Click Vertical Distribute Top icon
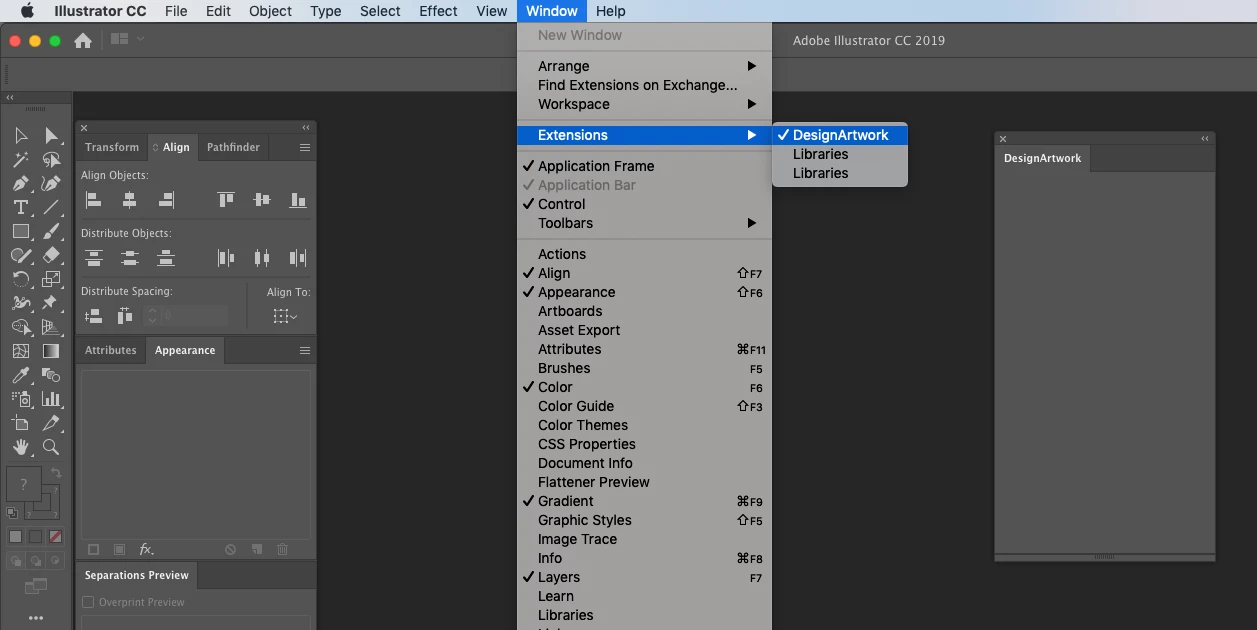 [x=94, y=258]
